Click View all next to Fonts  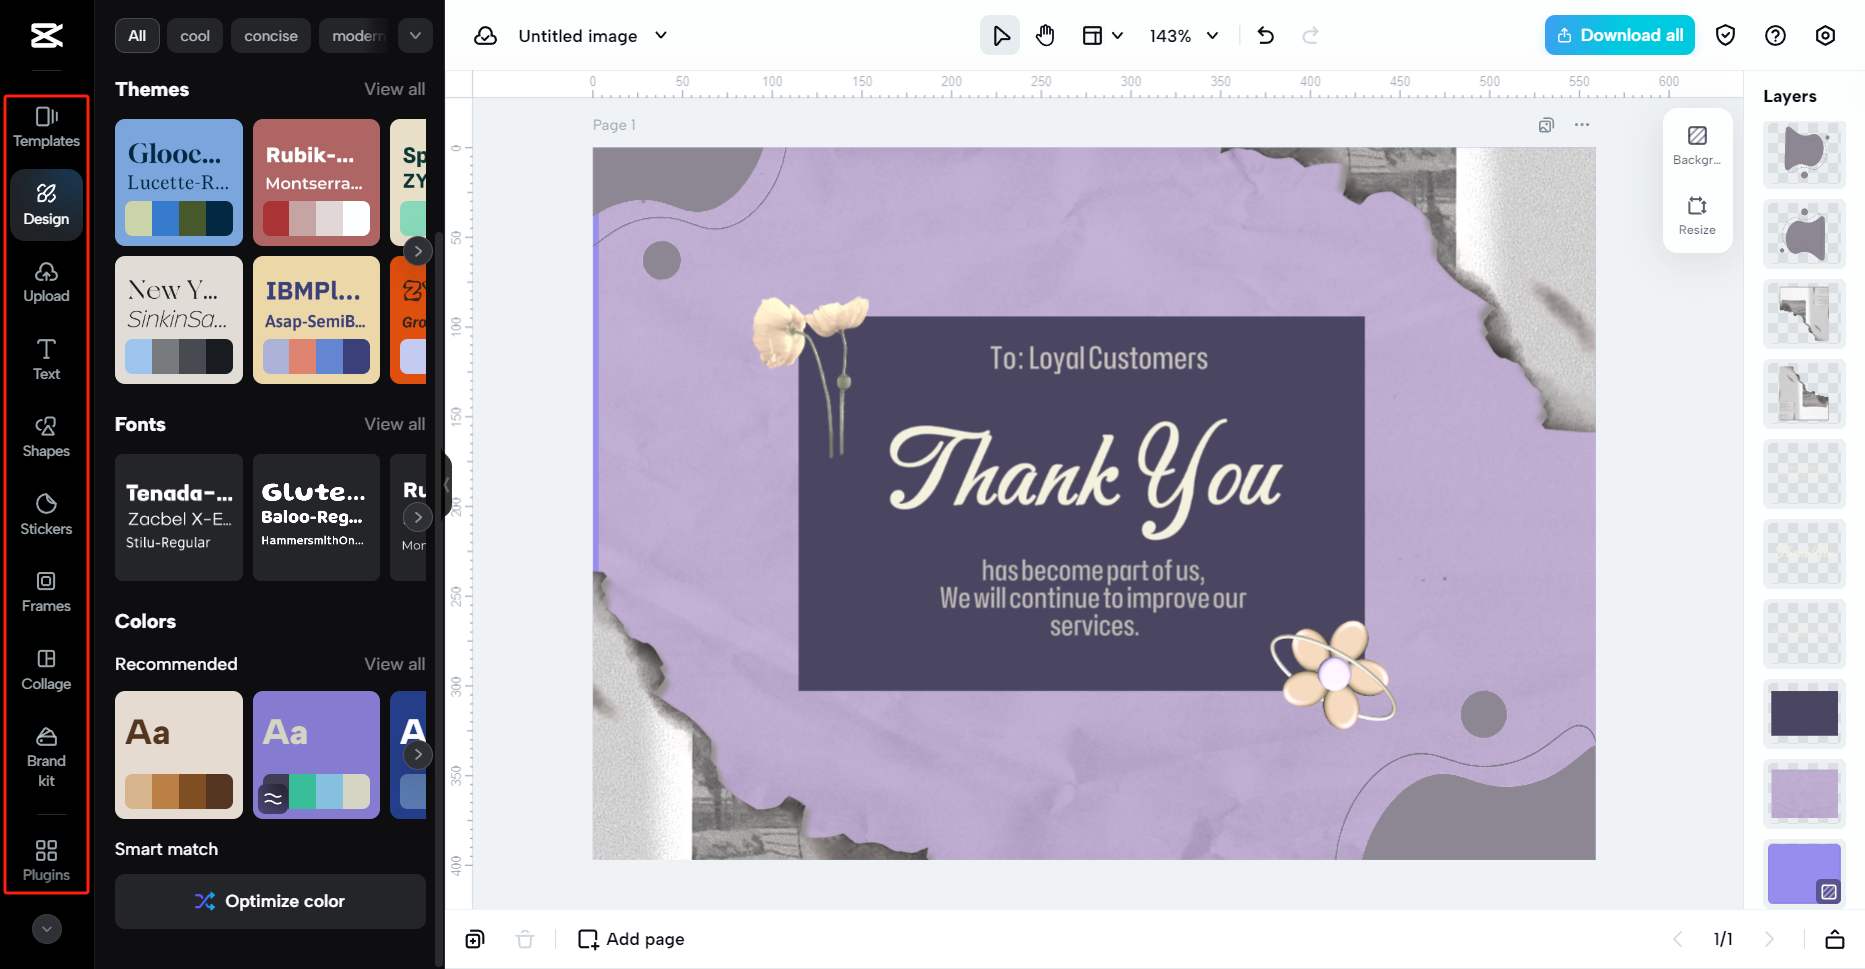395,424
